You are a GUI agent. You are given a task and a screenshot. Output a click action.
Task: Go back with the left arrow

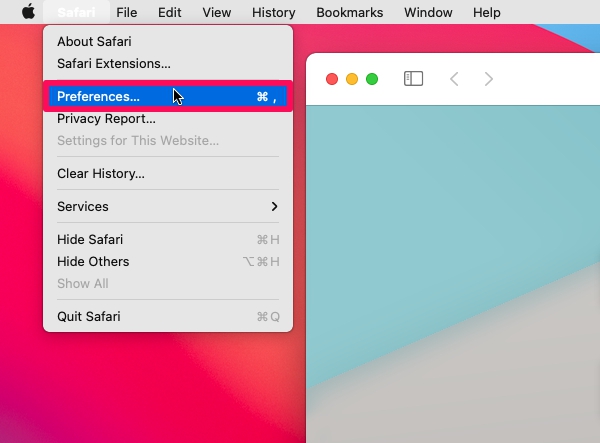(454, 79)
